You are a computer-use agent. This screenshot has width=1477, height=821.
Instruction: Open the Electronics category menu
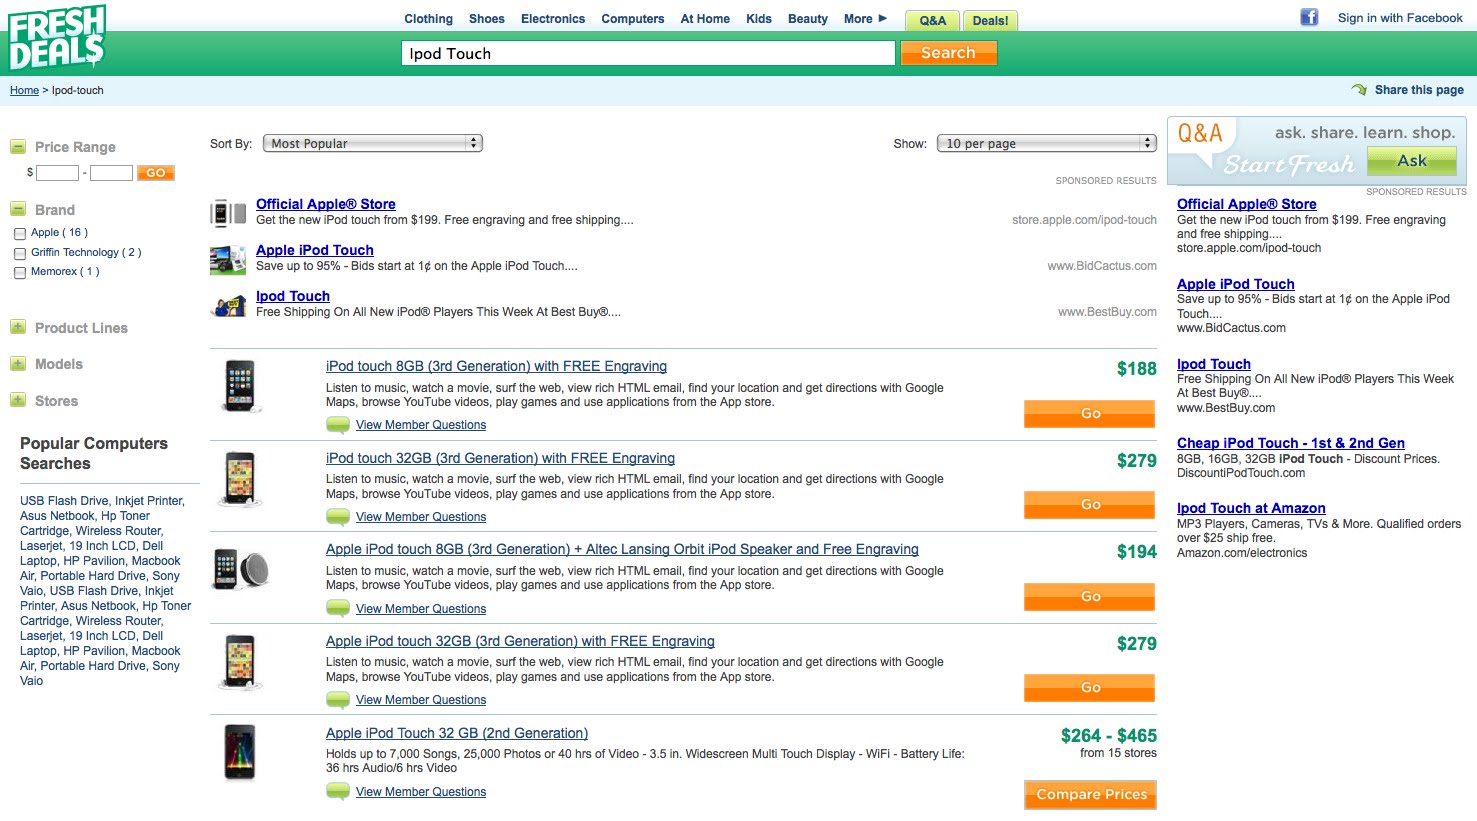(x=553, y=19)
